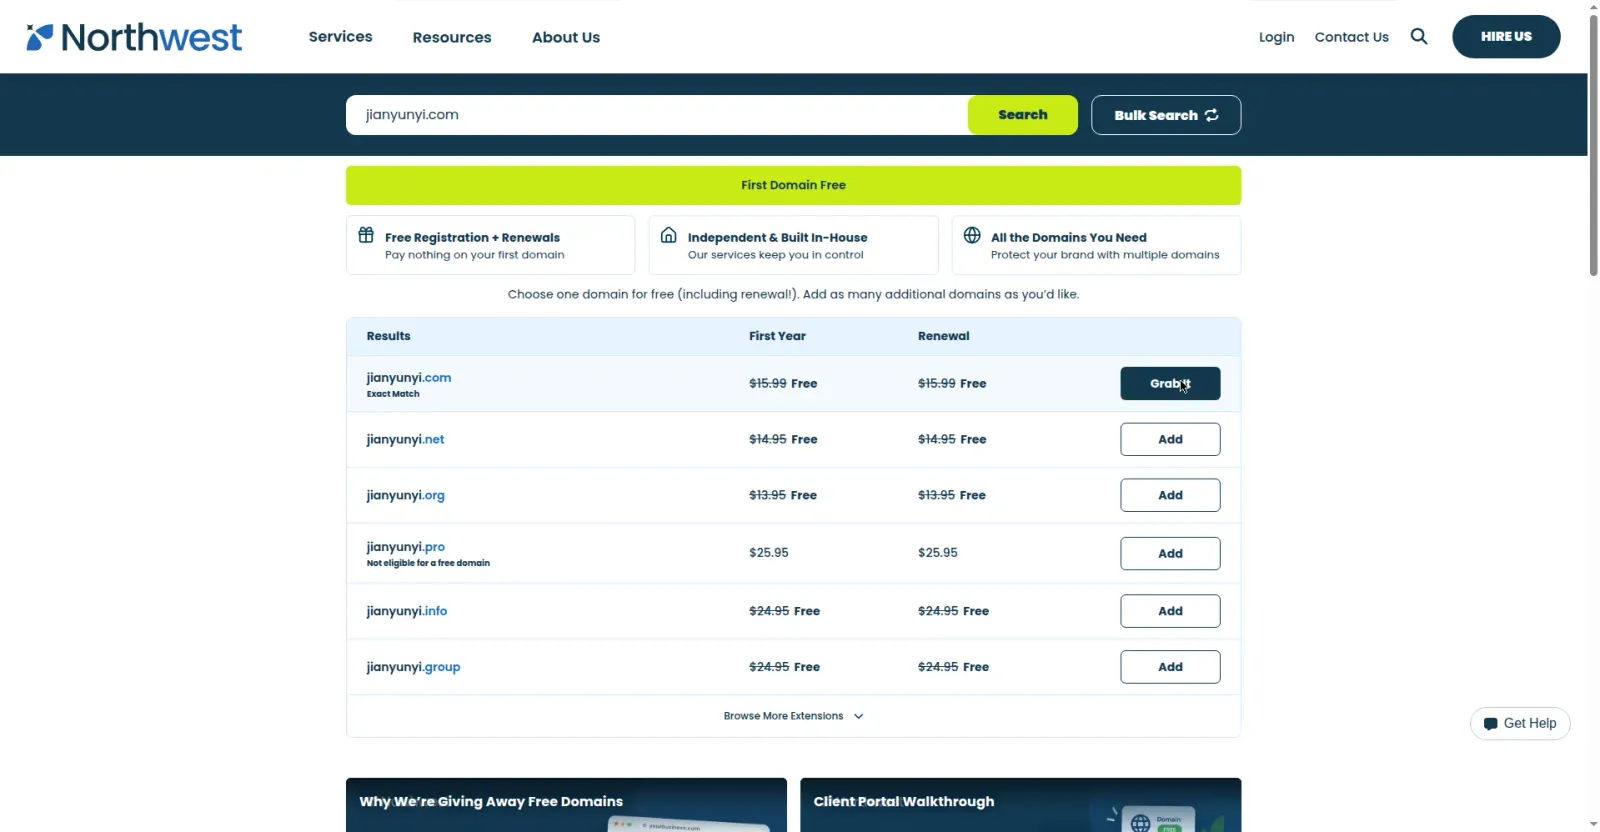Click the house icon beside Independent & Built In-House
This screenshot has height=832, width=1600.
coord(669,235)
